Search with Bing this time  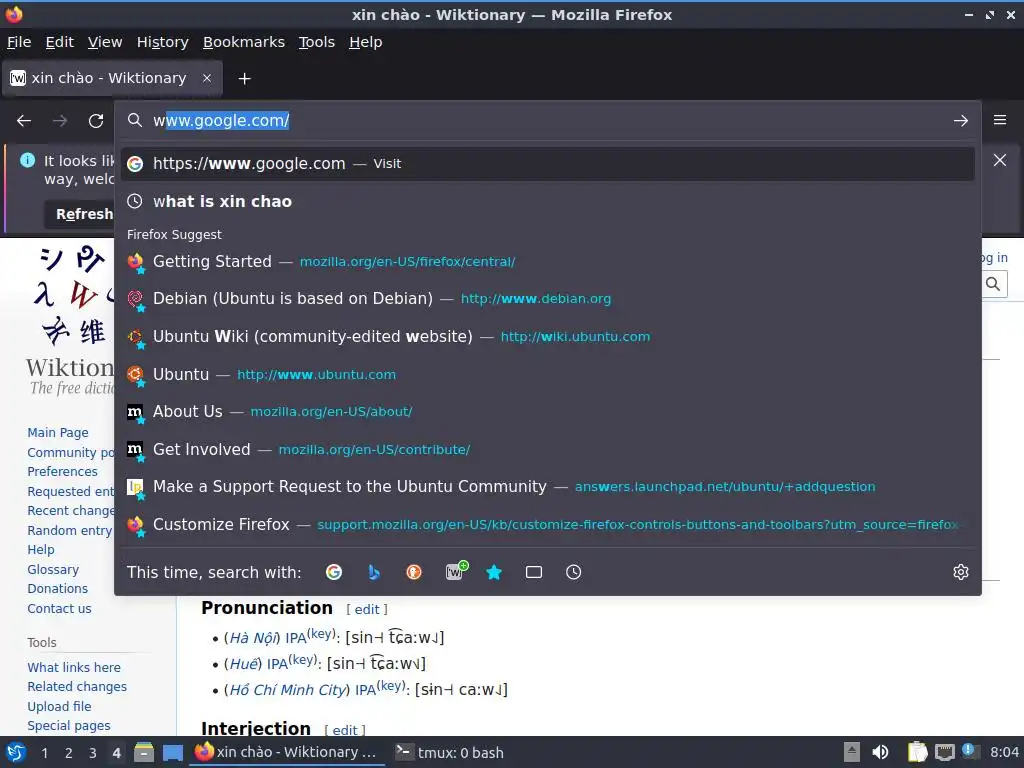coord(374,572)
